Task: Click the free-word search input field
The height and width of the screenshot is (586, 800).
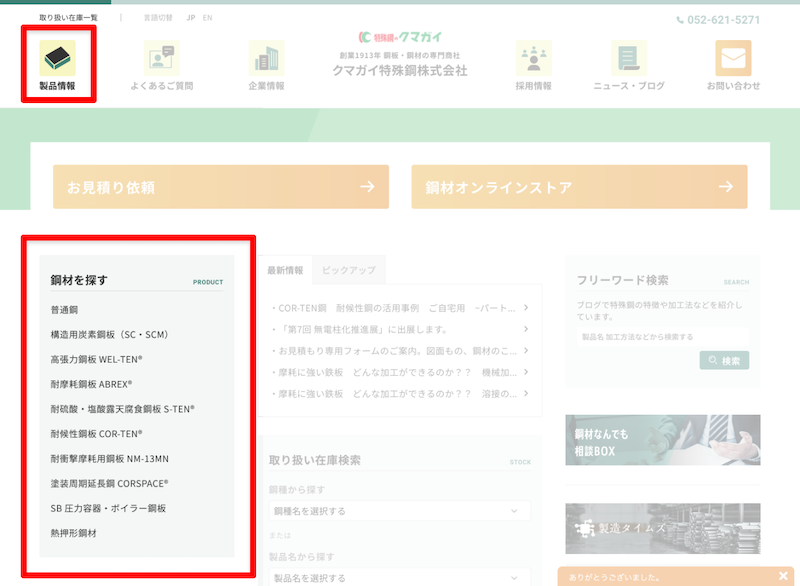Action: (663, 337)
